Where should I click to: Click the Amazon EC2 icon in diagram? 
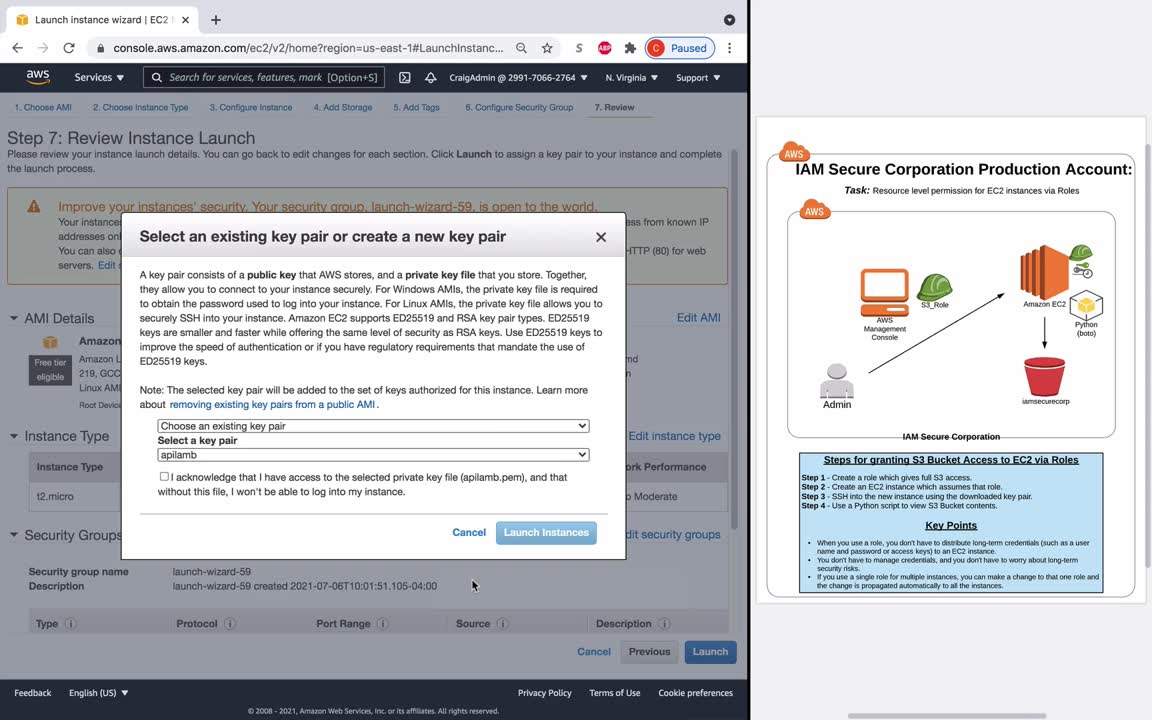click(x=1044, y=273)
